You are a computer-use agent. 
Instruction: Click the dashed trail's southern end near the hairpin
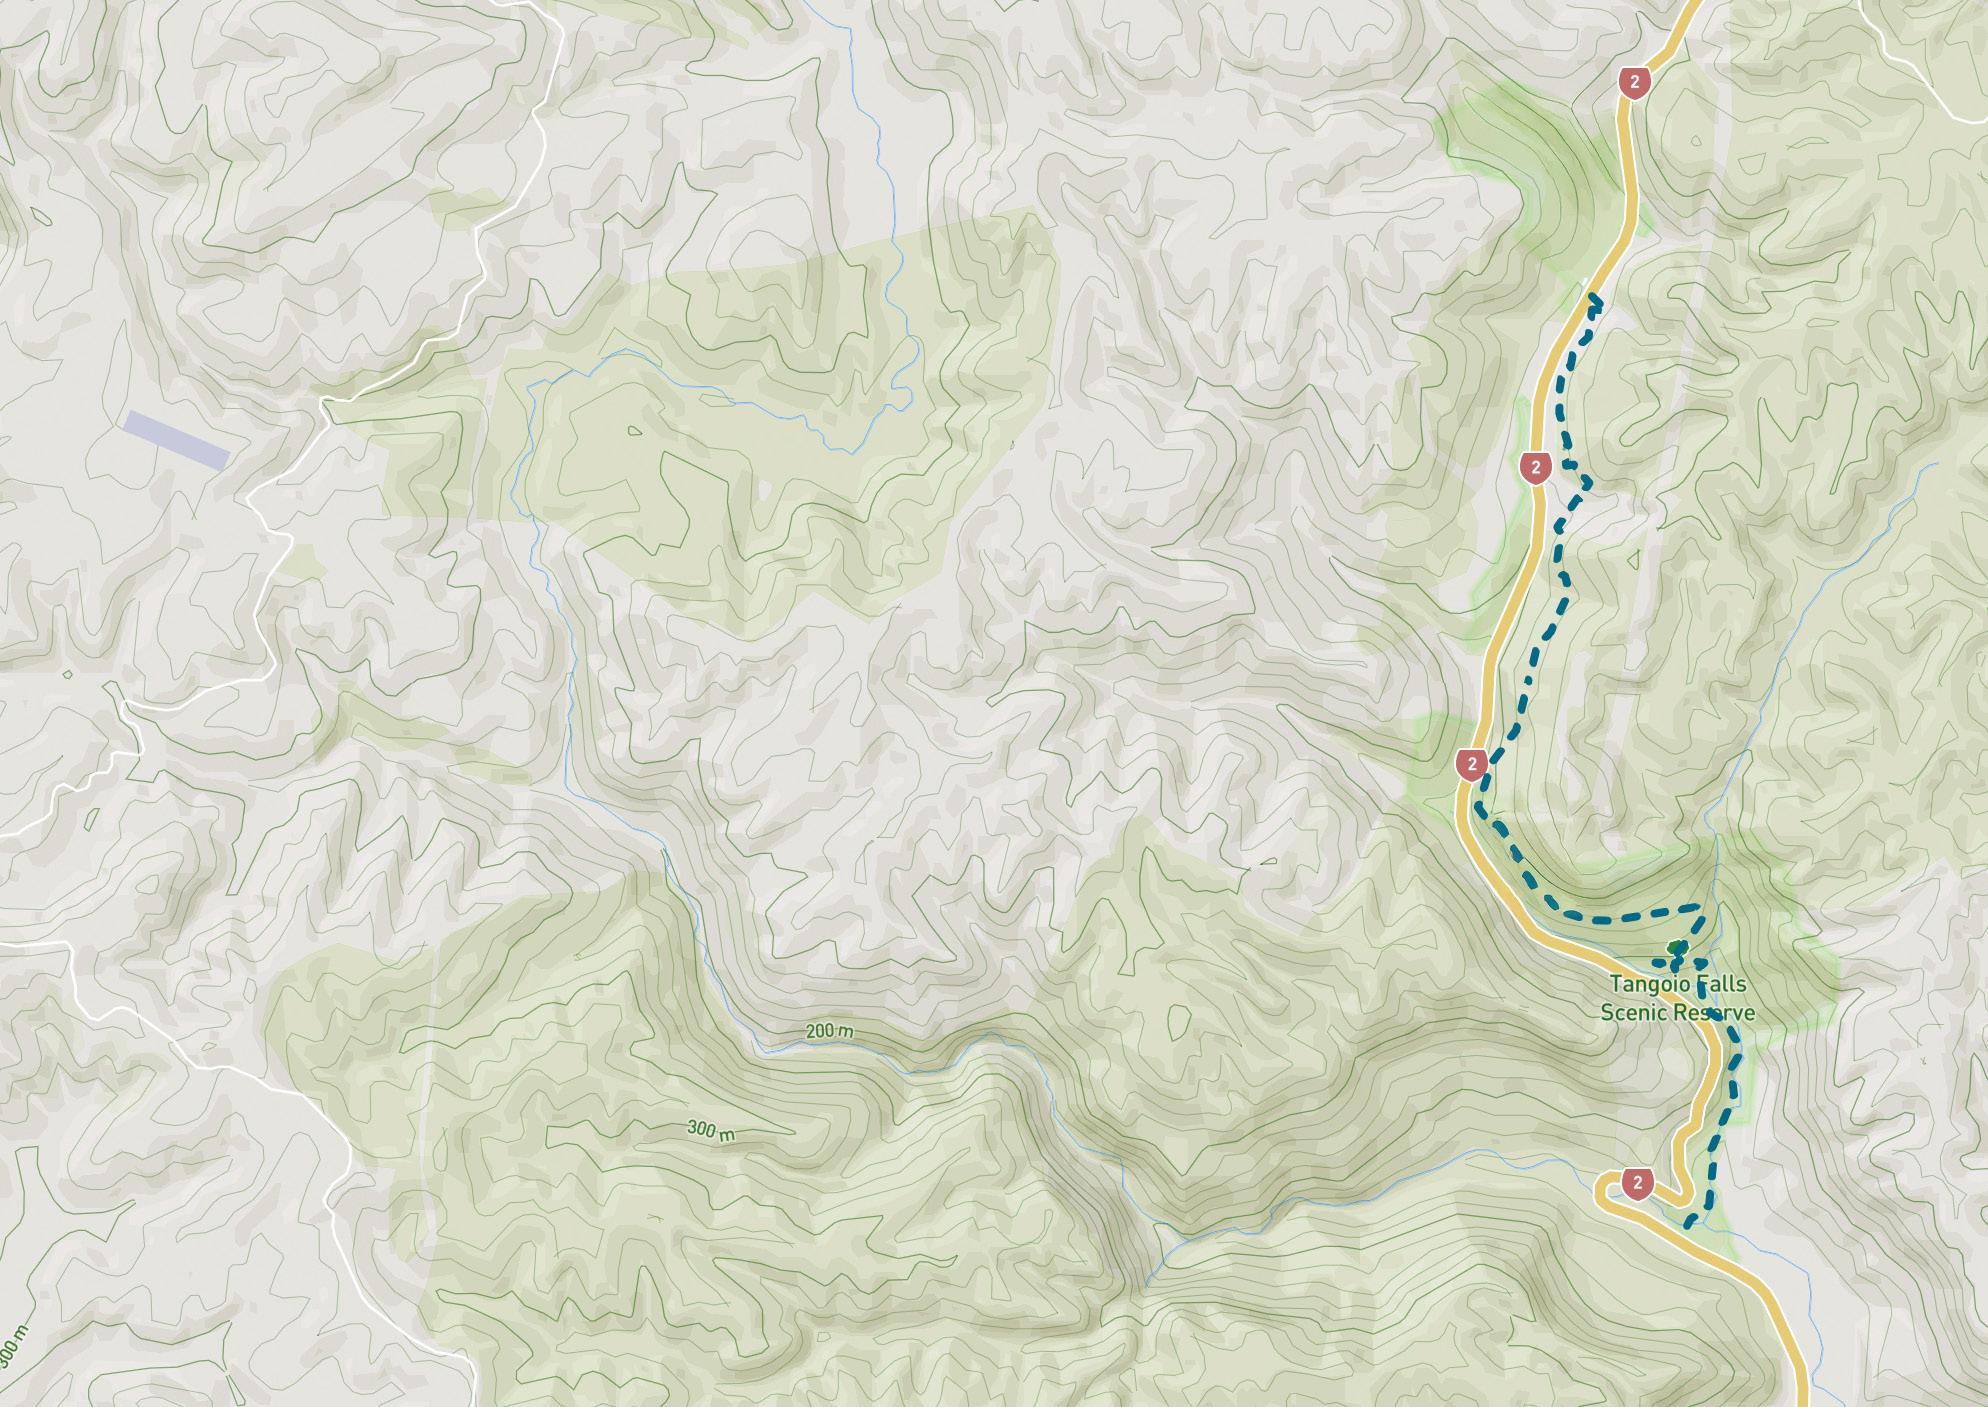1690,1222
